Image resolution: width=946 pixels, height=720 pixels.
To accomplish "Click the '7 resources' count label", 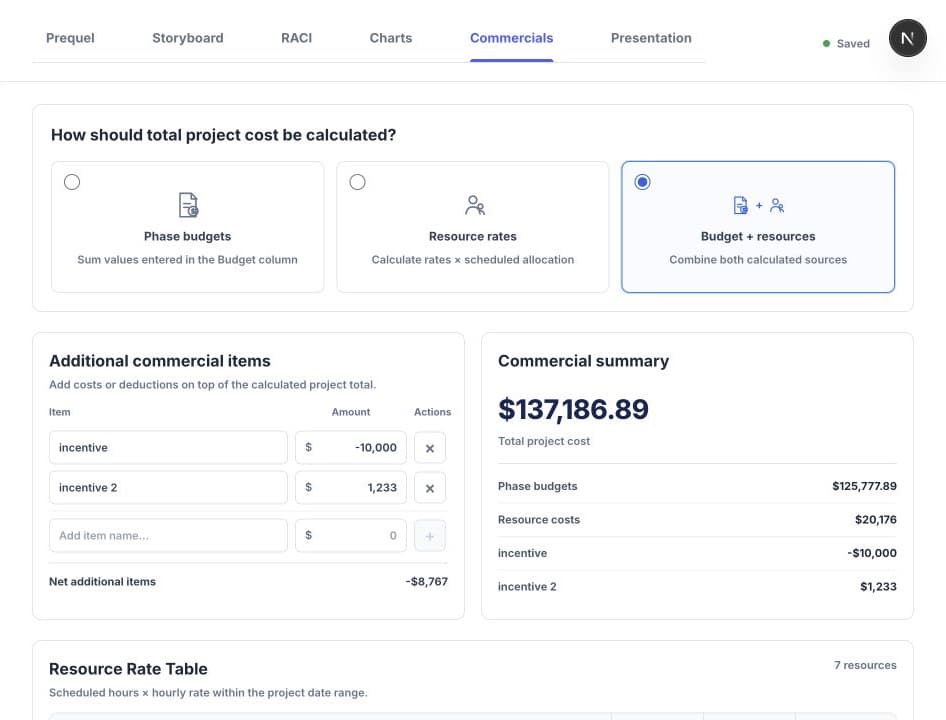I will (865, 665).
